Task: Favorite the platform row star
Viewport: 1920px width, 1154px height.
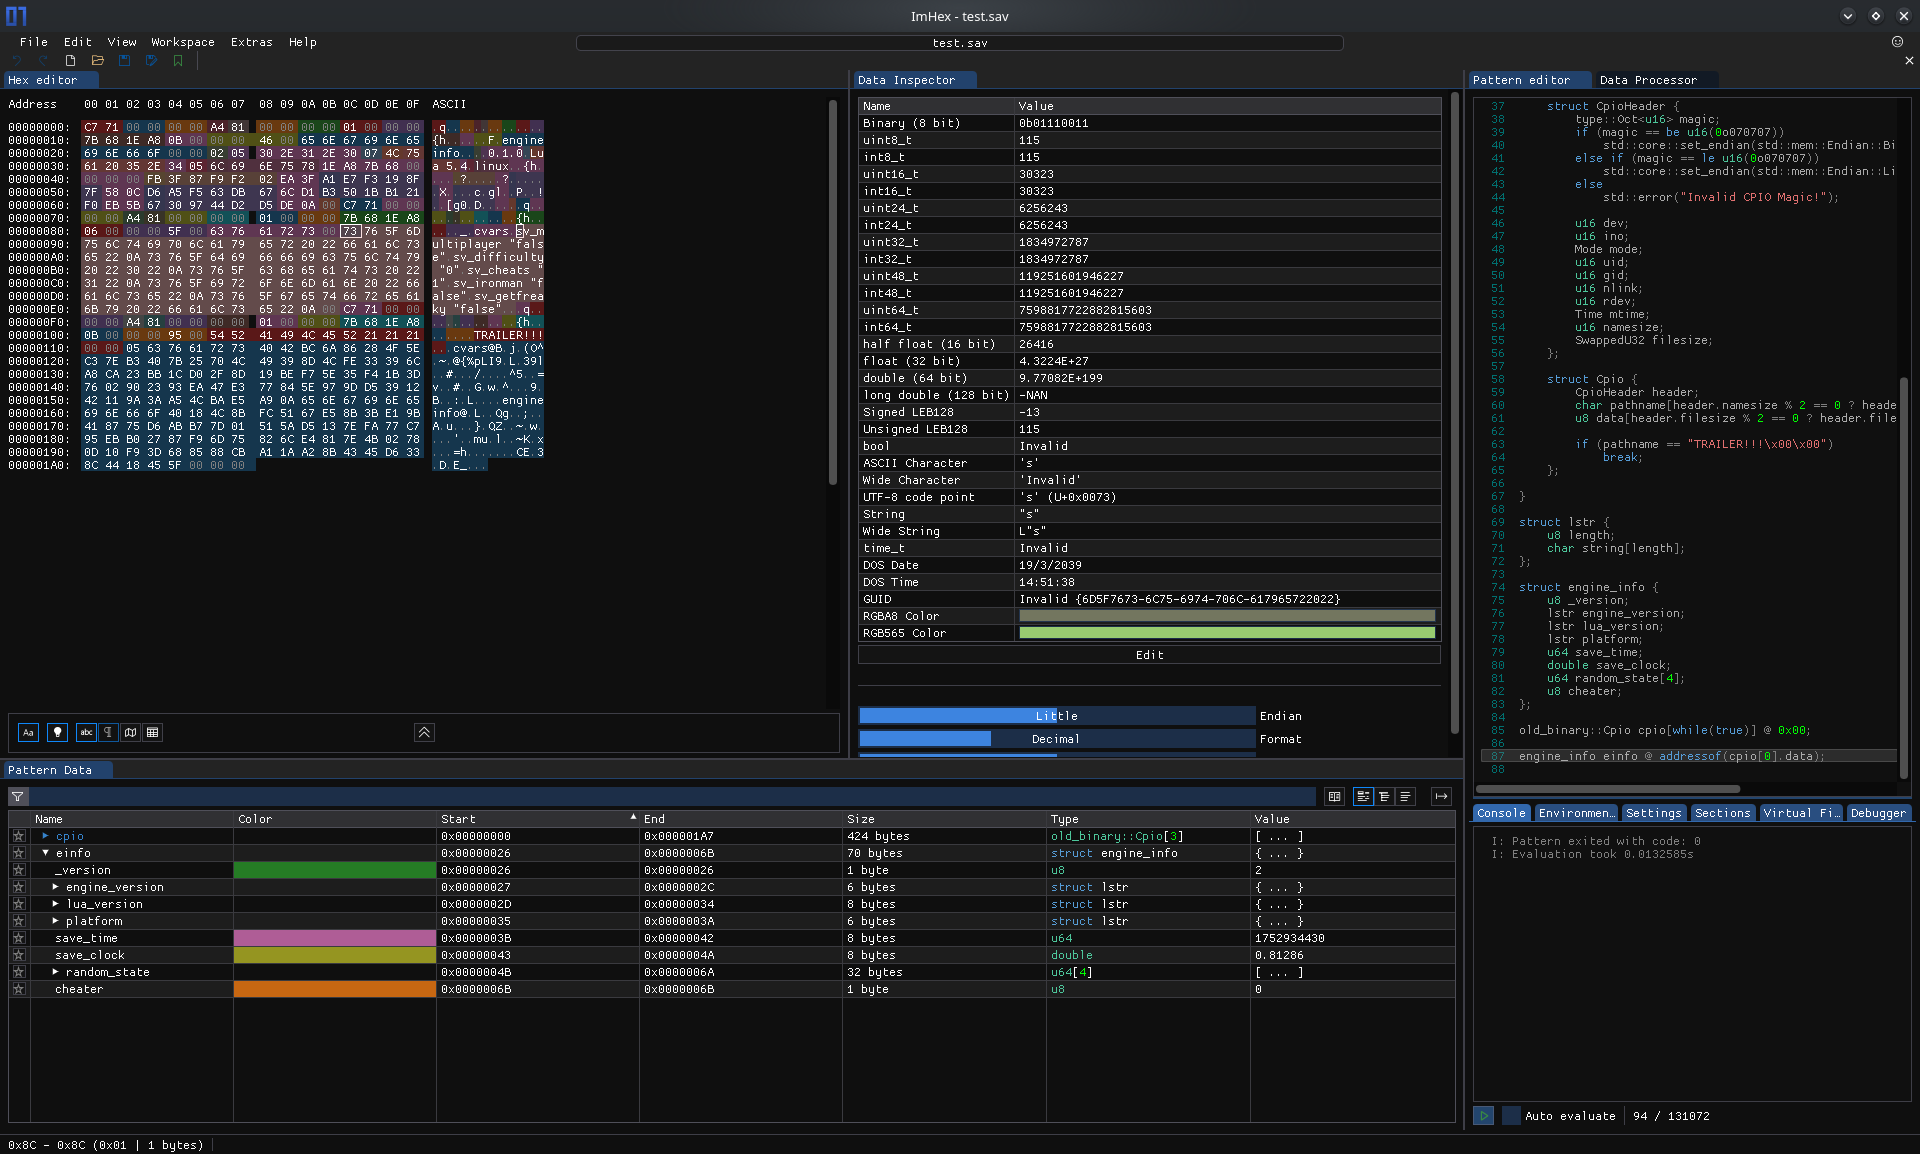Action: click(x=18, y=921)
